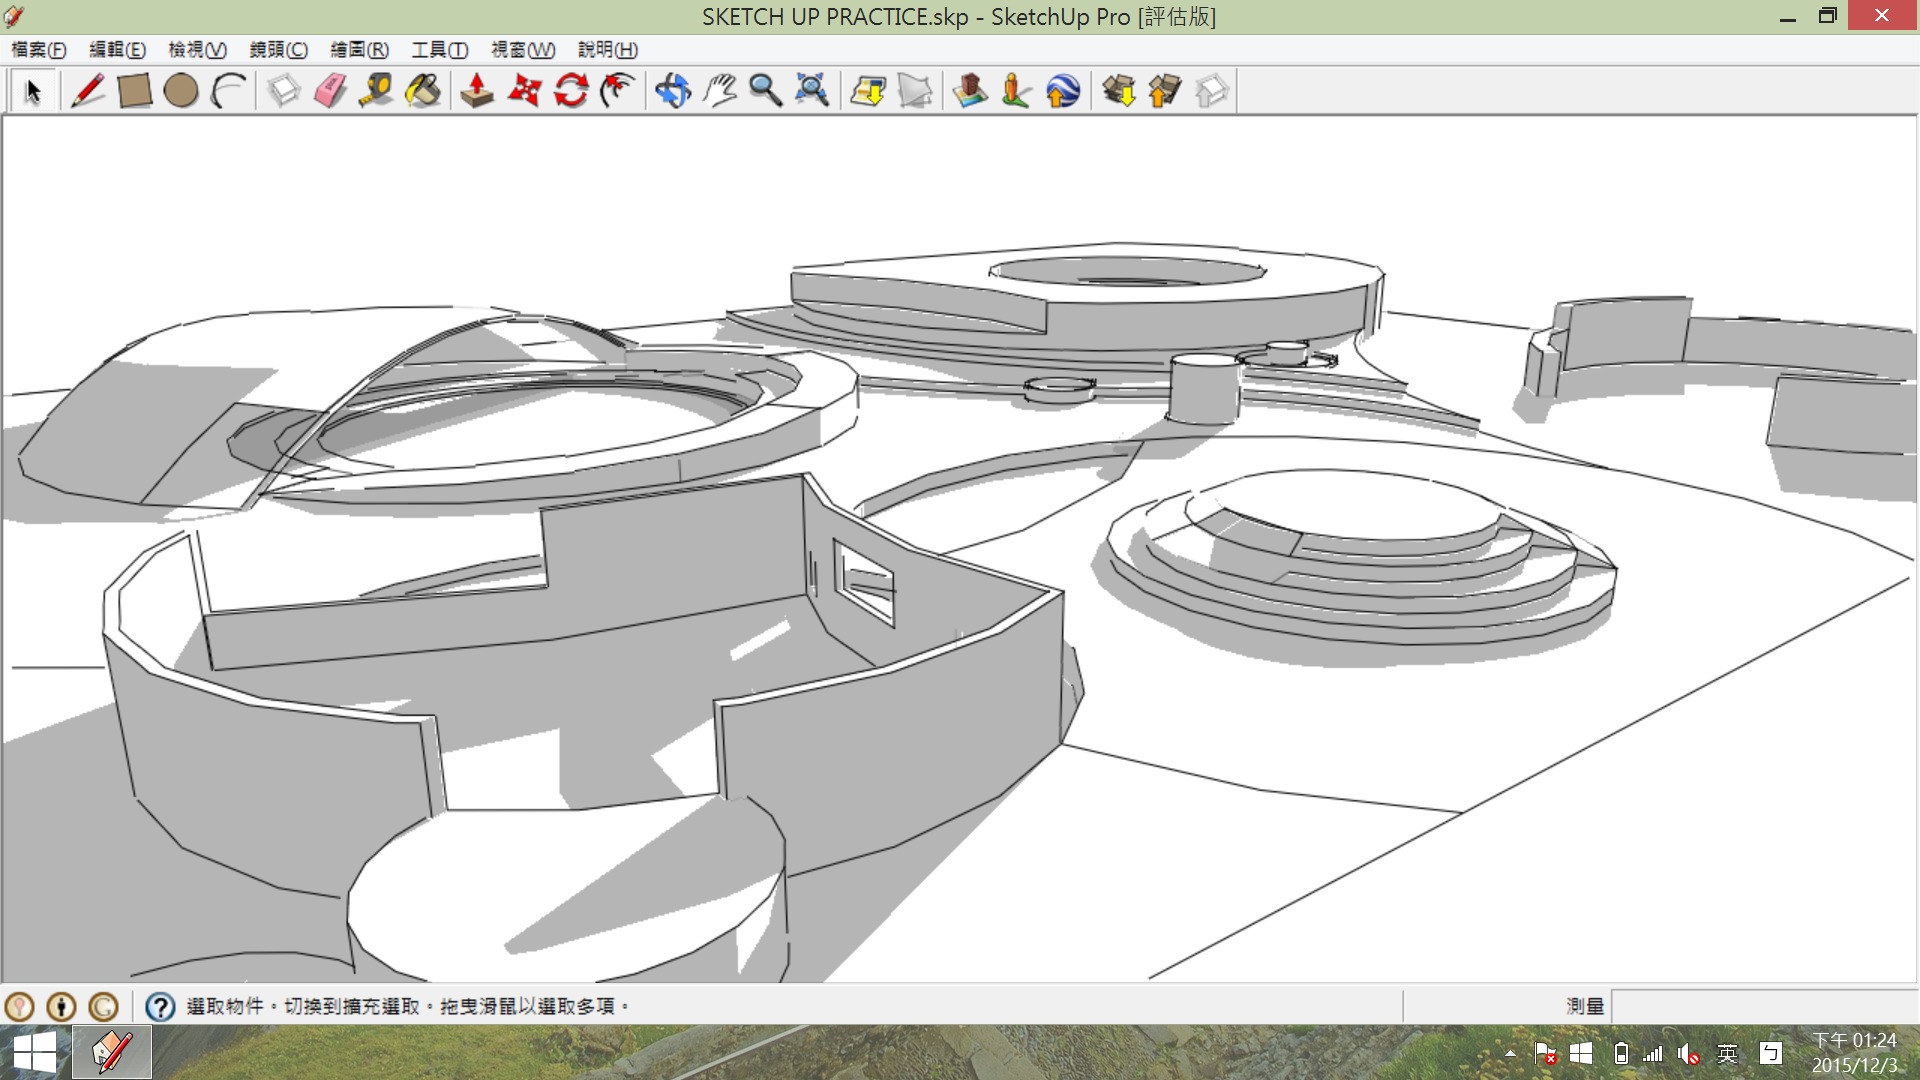1920x1080 pixels.
Task: Activate the Push/Pull tool
Action: click(x=477, y=91)
